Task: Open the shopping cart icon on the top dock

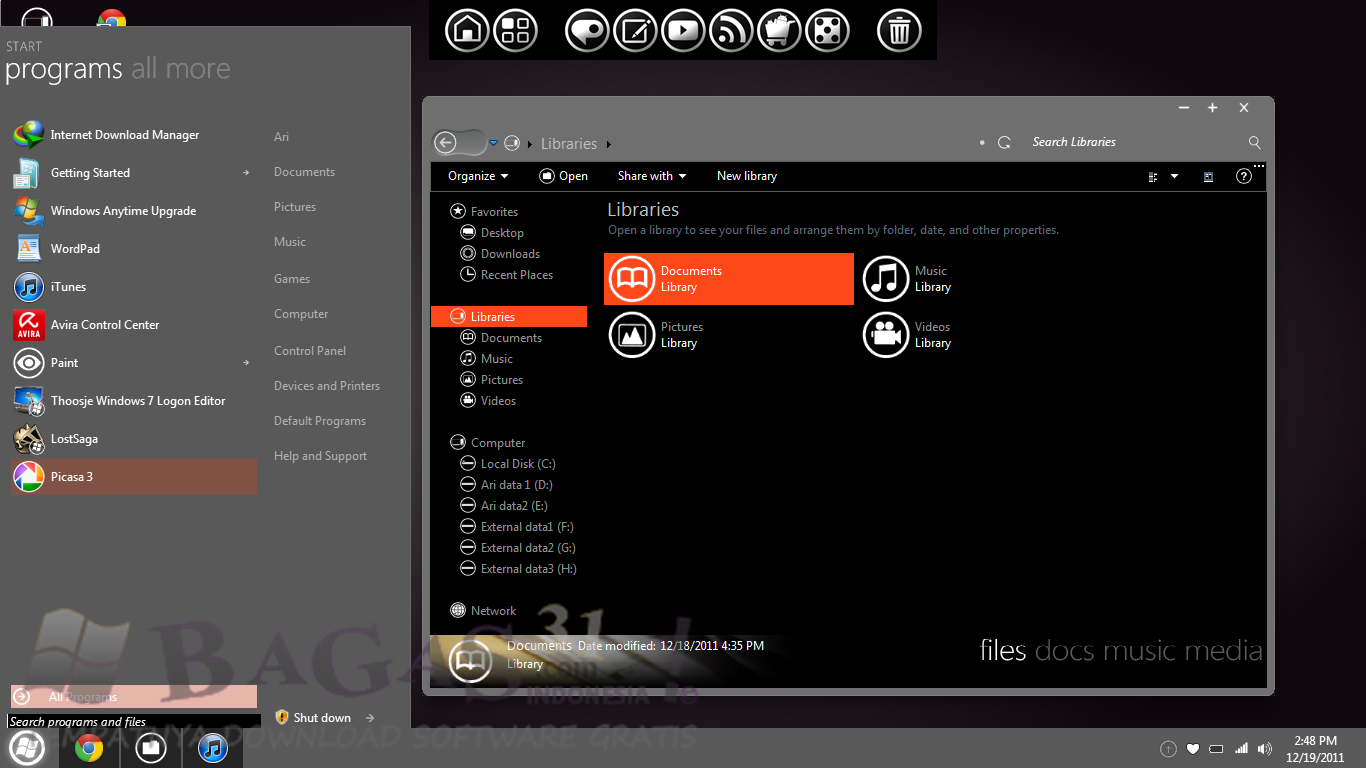Action: coord(779,30)
